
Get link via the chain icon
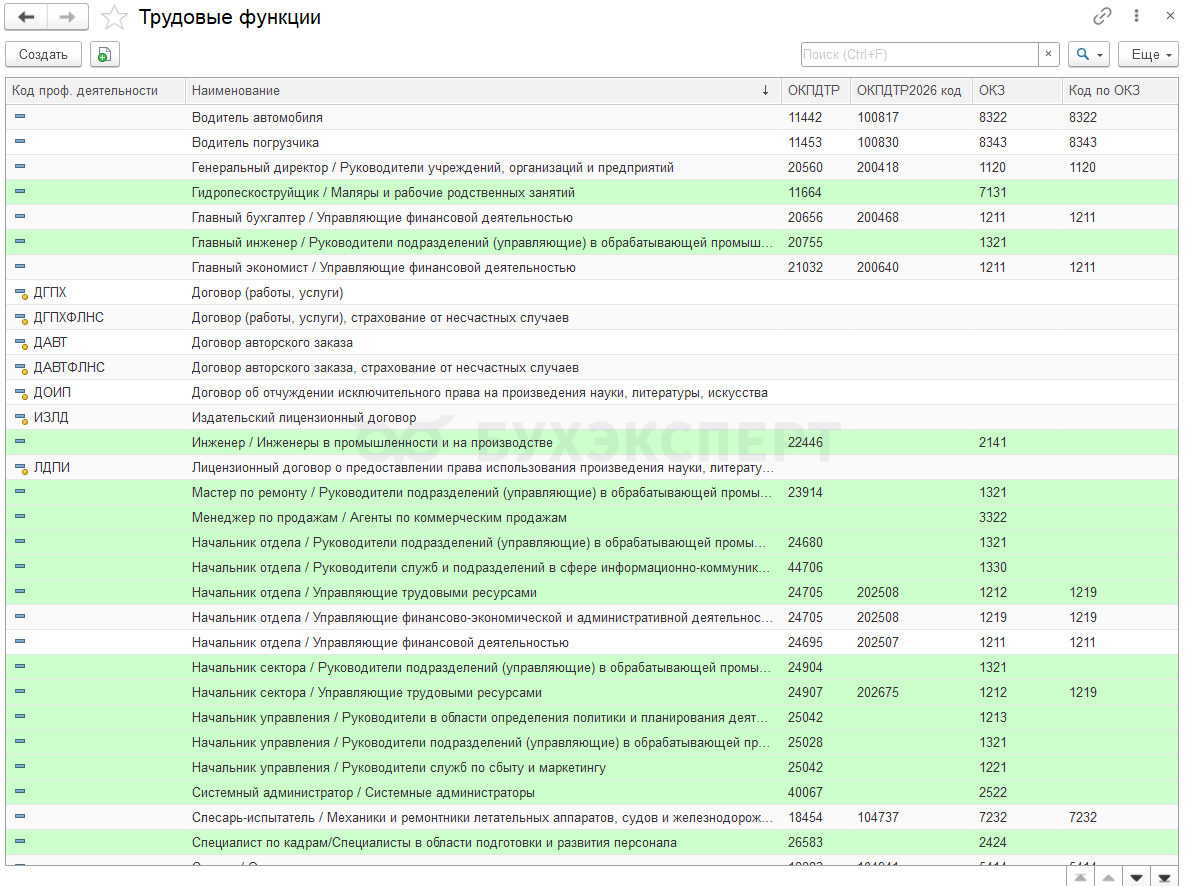(x=1102, y=16)
